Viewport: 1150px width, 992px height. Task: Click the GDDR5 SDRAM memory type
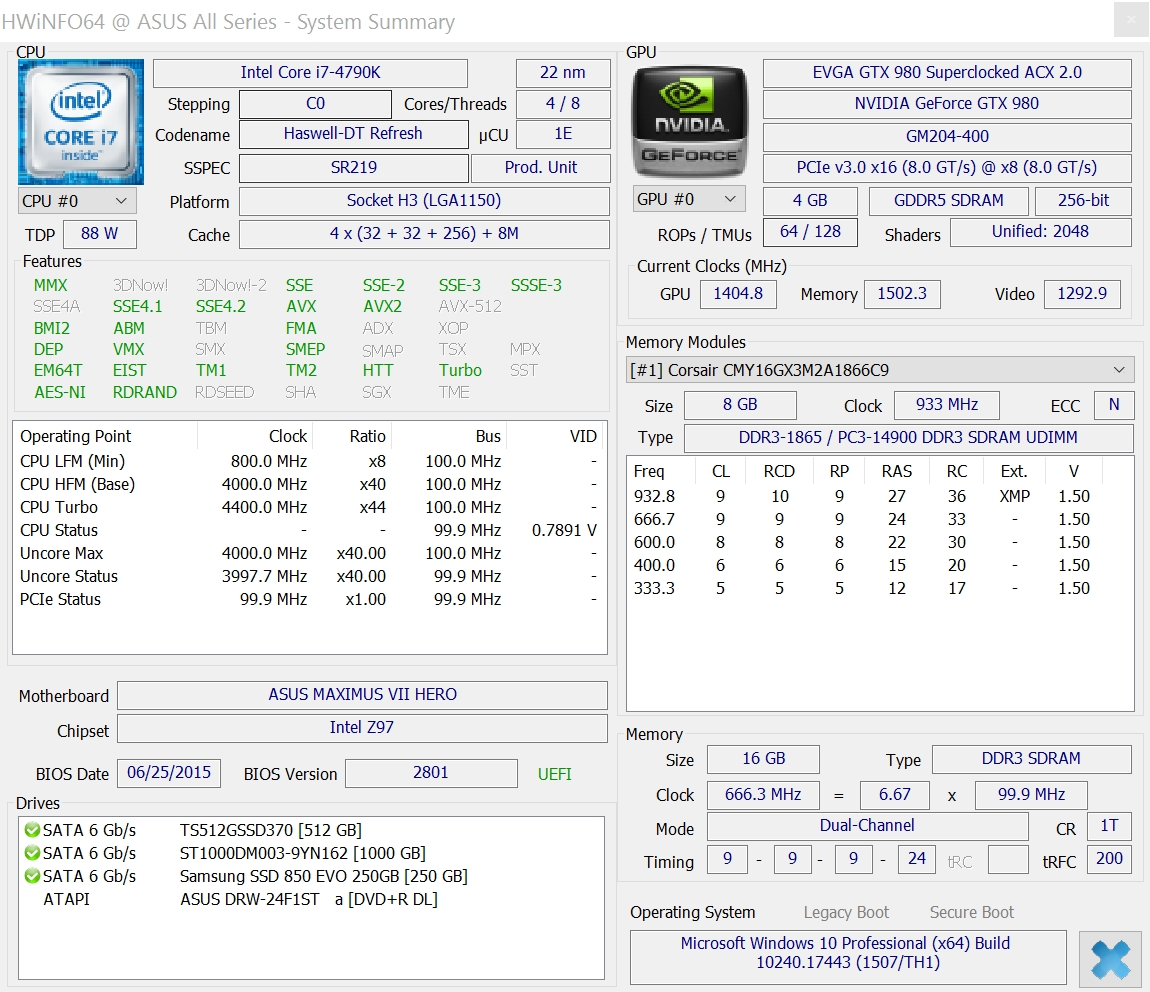pyautogui.click(x=948, y=200)
